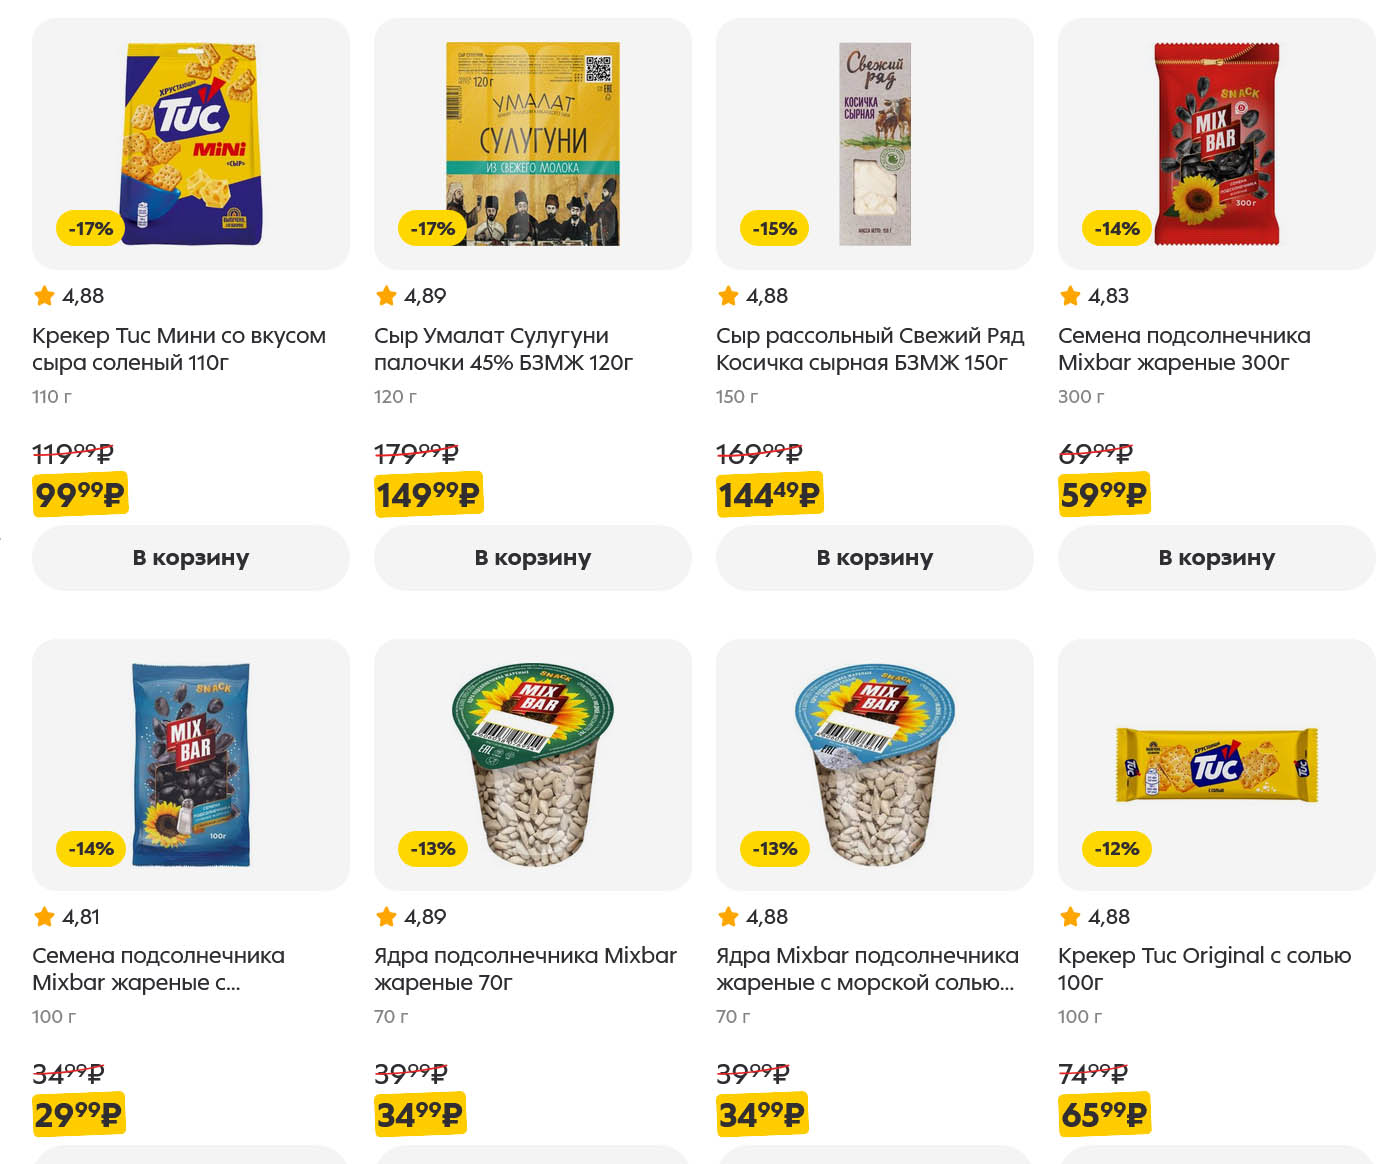
Task: Add Tuc Mini cheese cracker to cart
Action: pyautogui.click(x=190, y=558)
